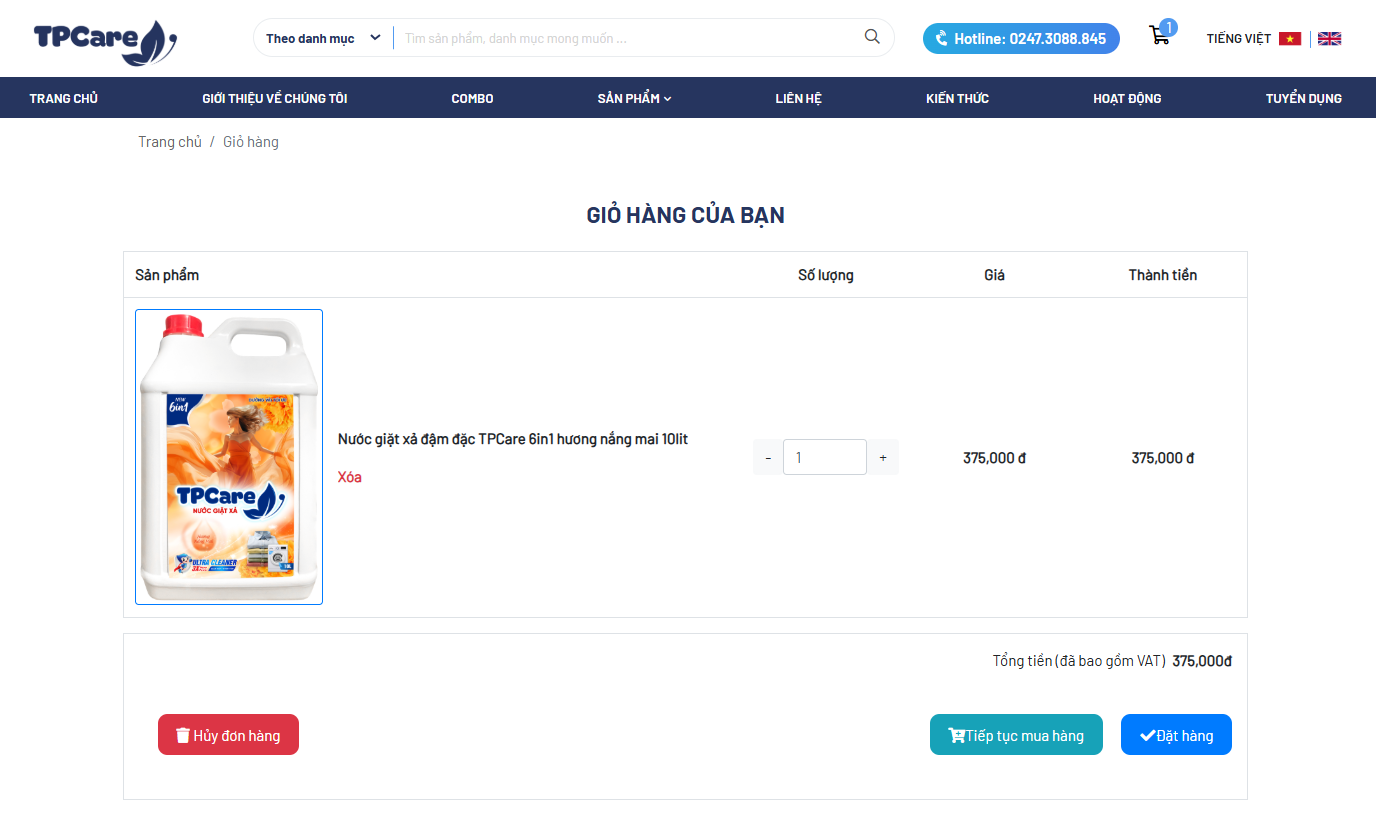The width and height of the screenshot is (1376, 822).
Task: Open the Liên hệ page
Action: [798, 98]
